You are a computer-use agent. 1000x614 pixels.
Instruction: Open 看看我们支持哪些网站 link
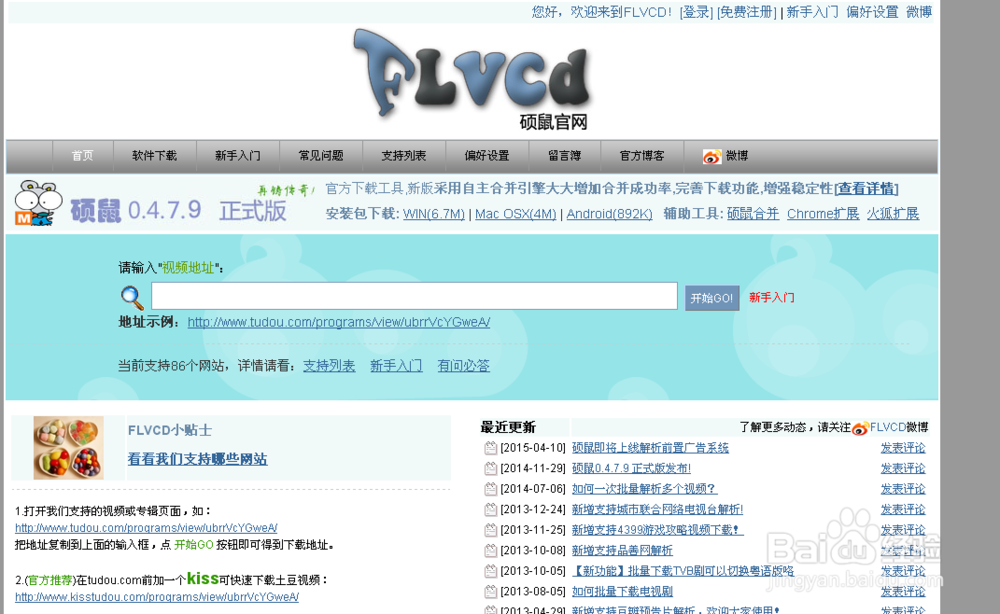(197, 459)
